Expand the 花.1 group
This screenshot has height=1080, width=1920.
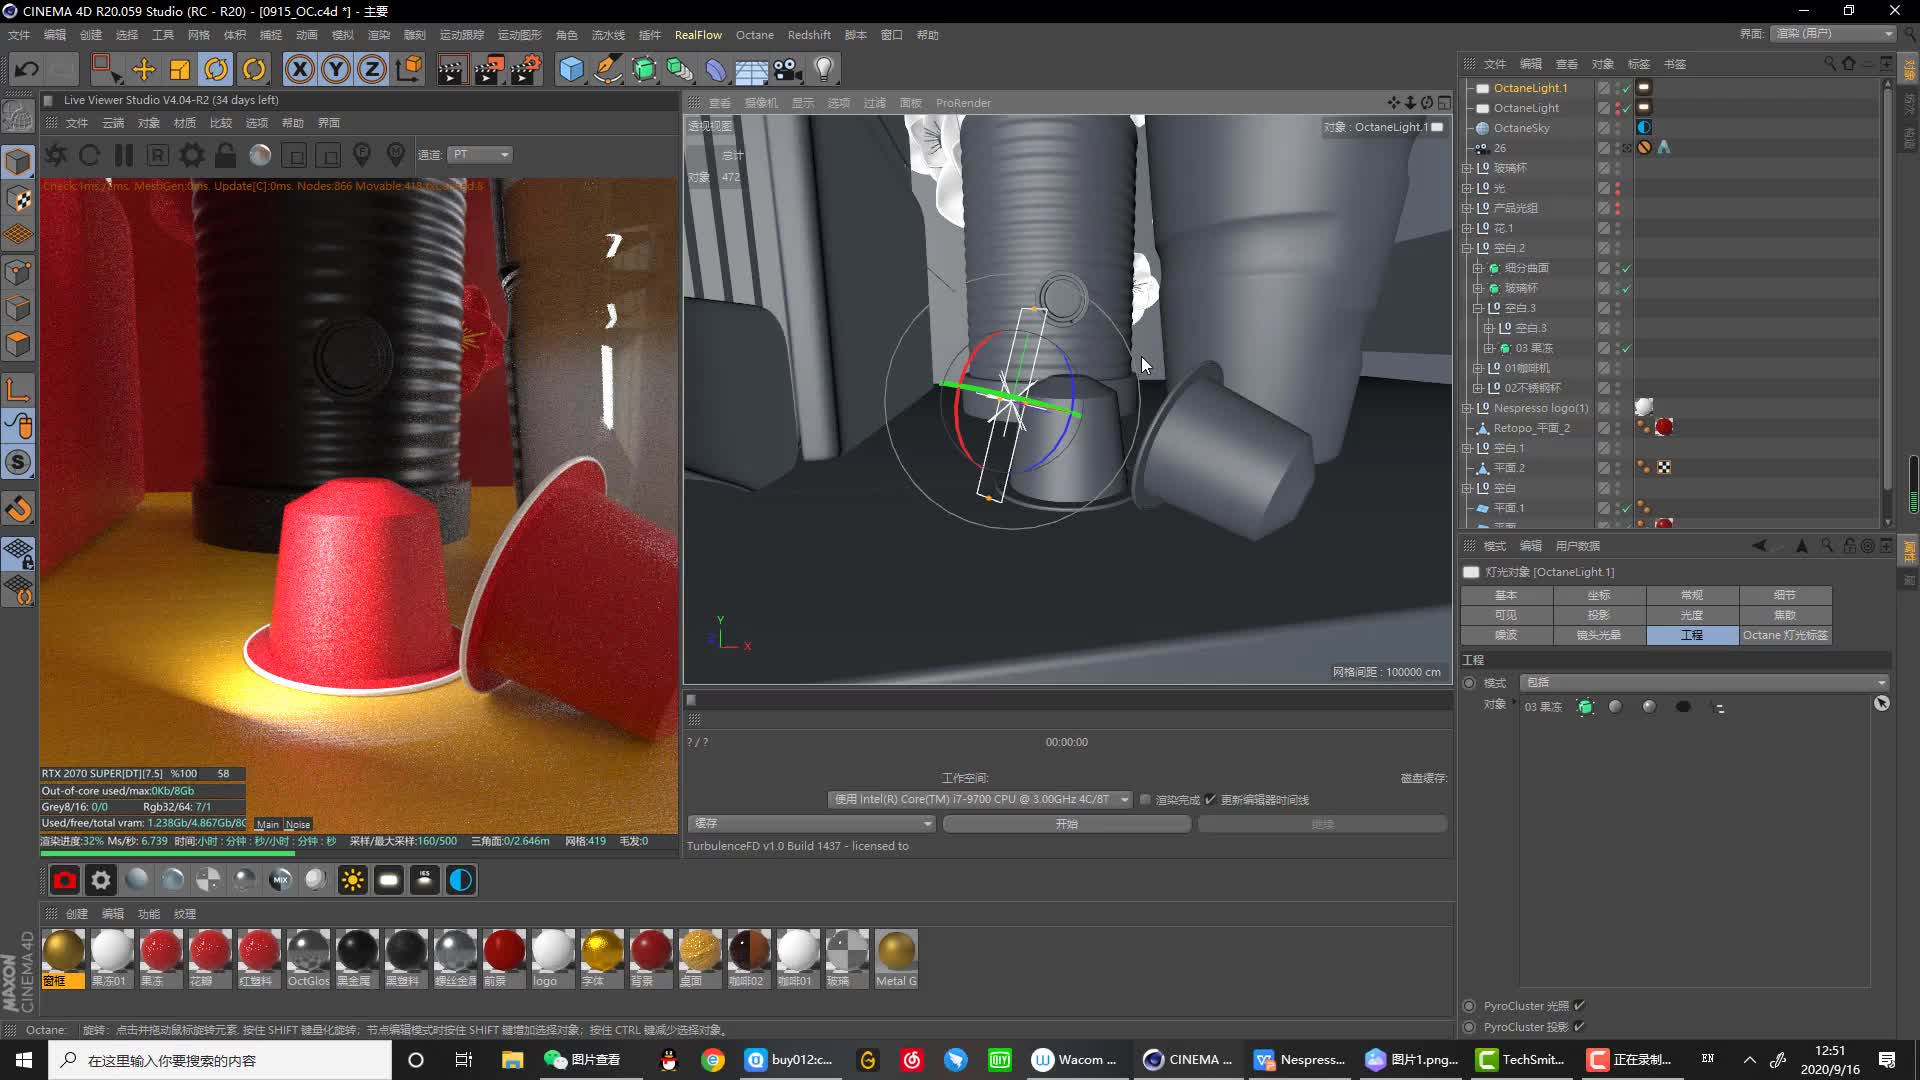pos(1467,228)
